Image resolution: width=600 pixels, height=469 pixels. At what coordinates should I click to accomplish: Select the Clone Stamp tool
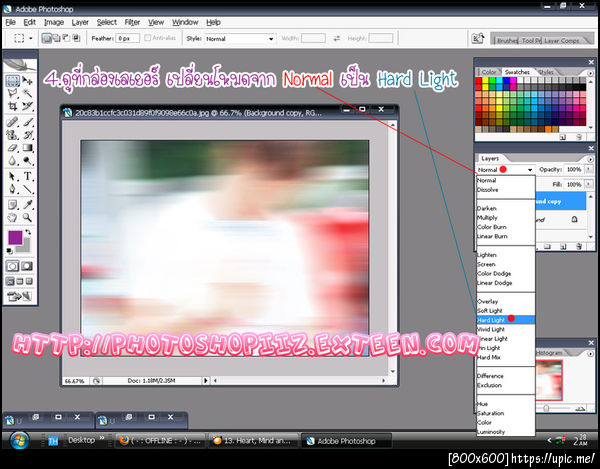click(13, 135)
